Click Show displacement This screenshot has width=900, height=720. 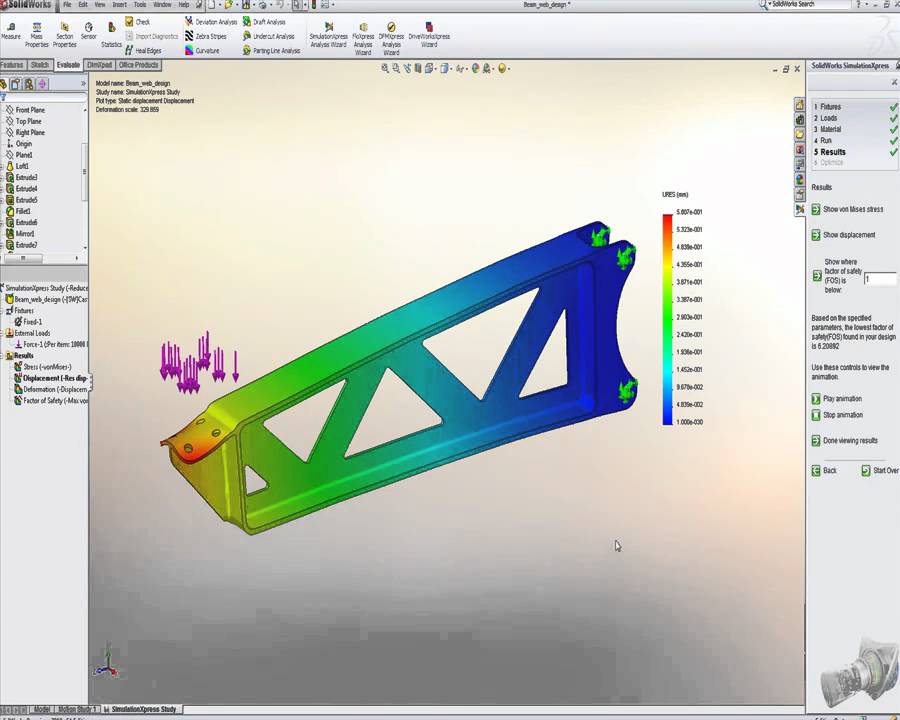[843, 235]
